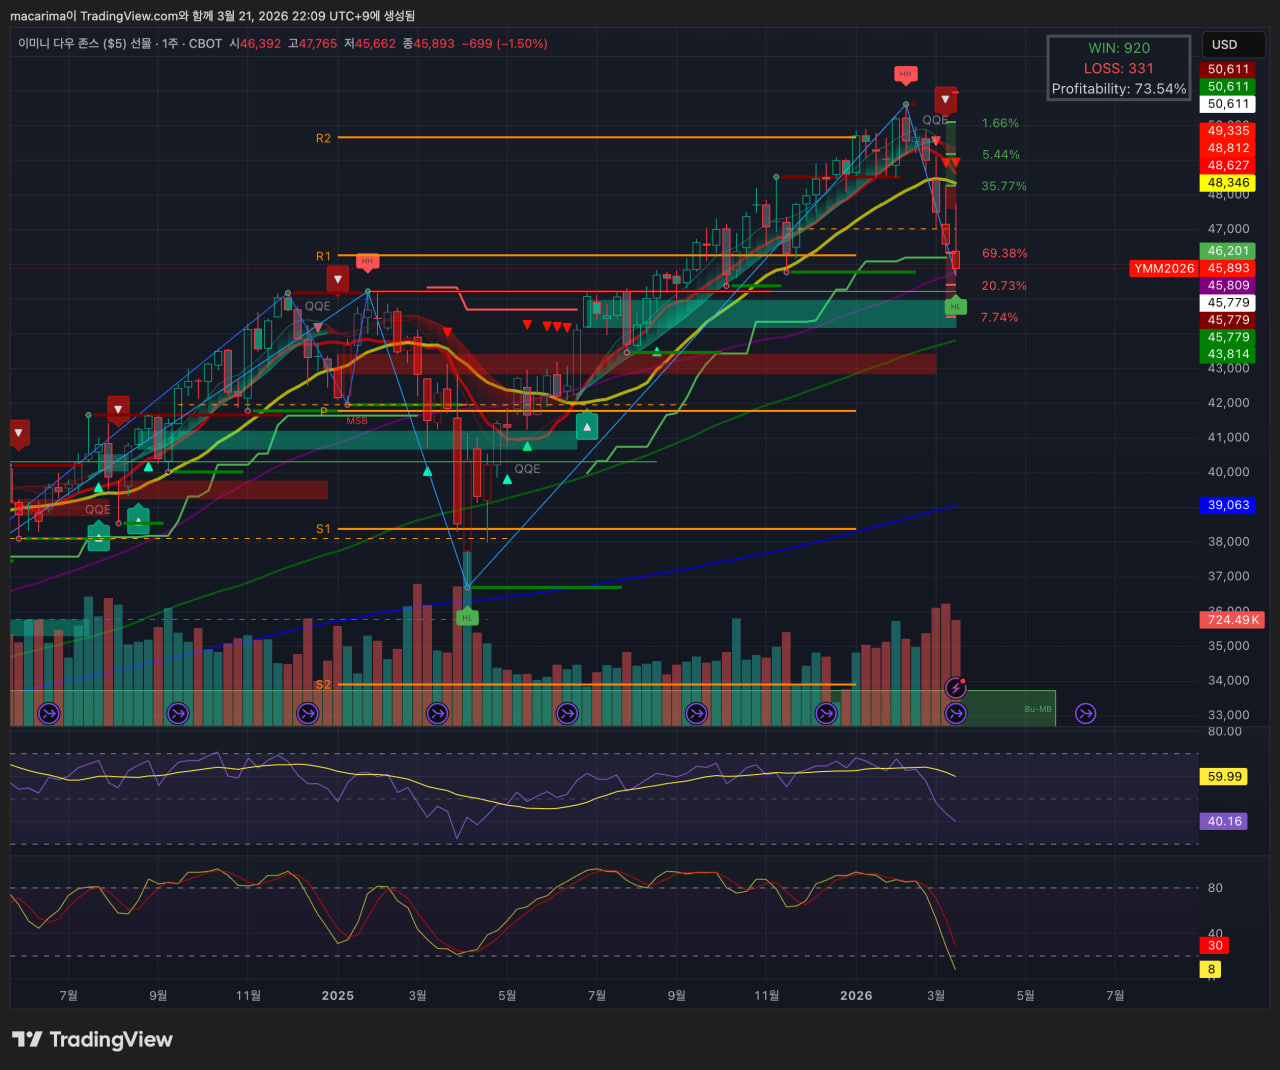Select the green HL label under the April 2025 low

(467, 618)
